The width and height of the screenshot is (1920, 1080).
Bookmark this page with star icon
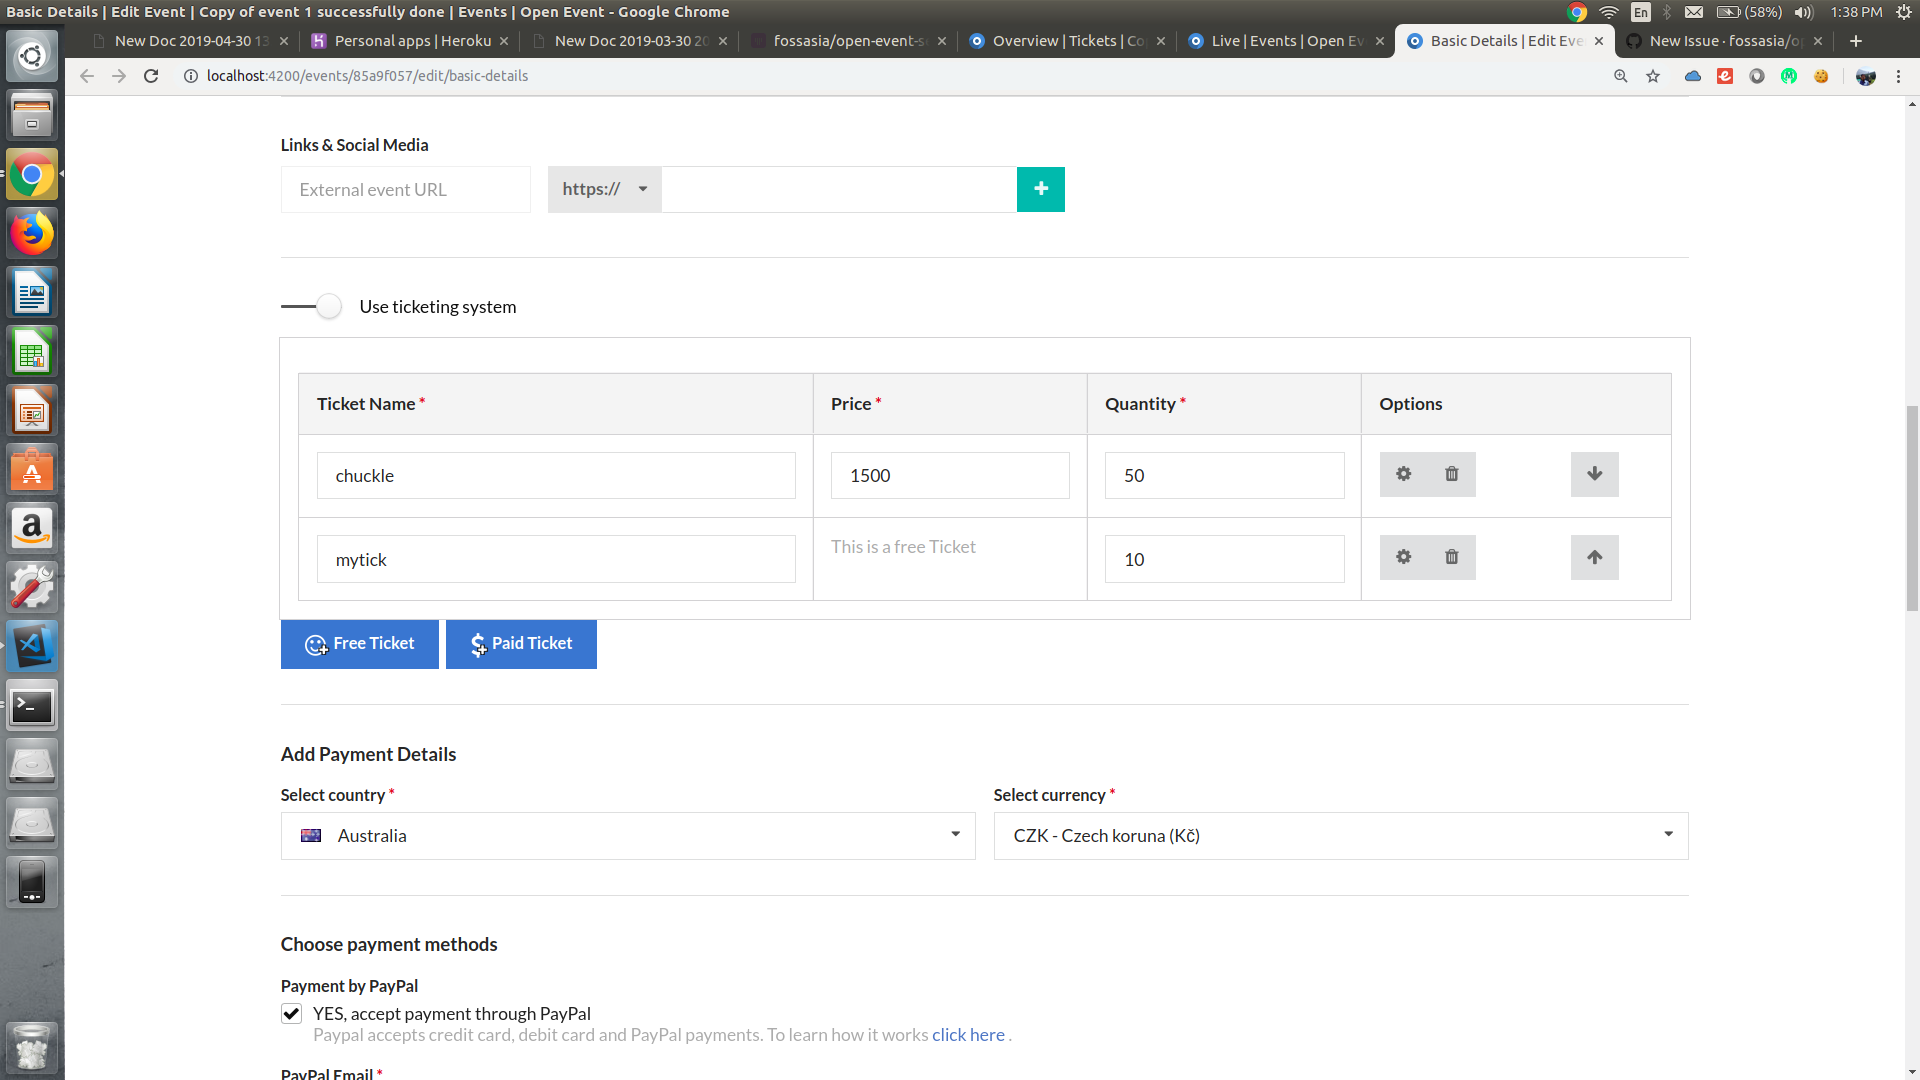click(x=1653, y=76)
